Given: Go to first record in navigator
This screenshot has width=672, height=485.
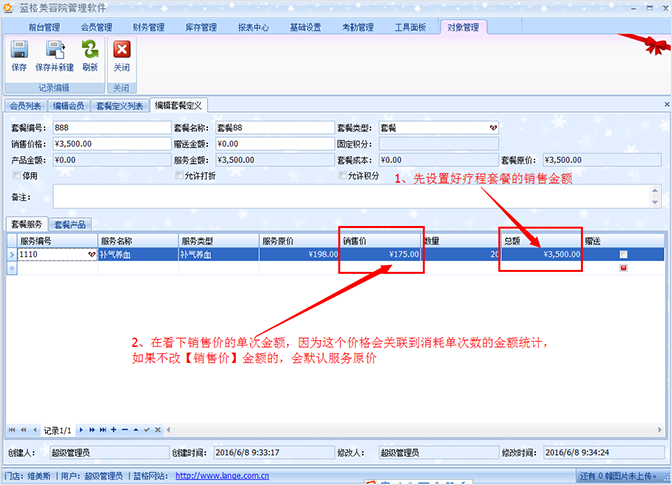Looking at the screenshot, I should [11, 429].
